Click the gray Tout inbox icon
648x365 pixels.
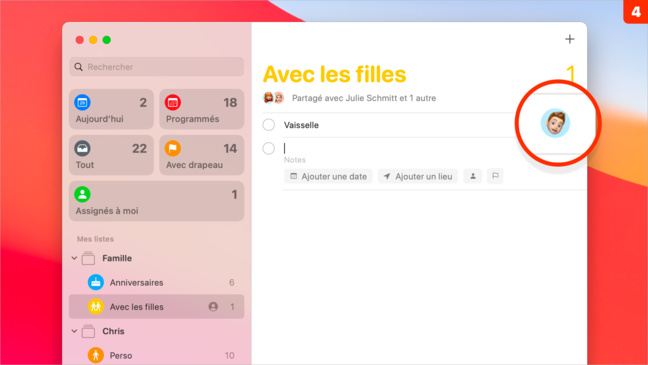pyautogui.click(x=82, y=148)
